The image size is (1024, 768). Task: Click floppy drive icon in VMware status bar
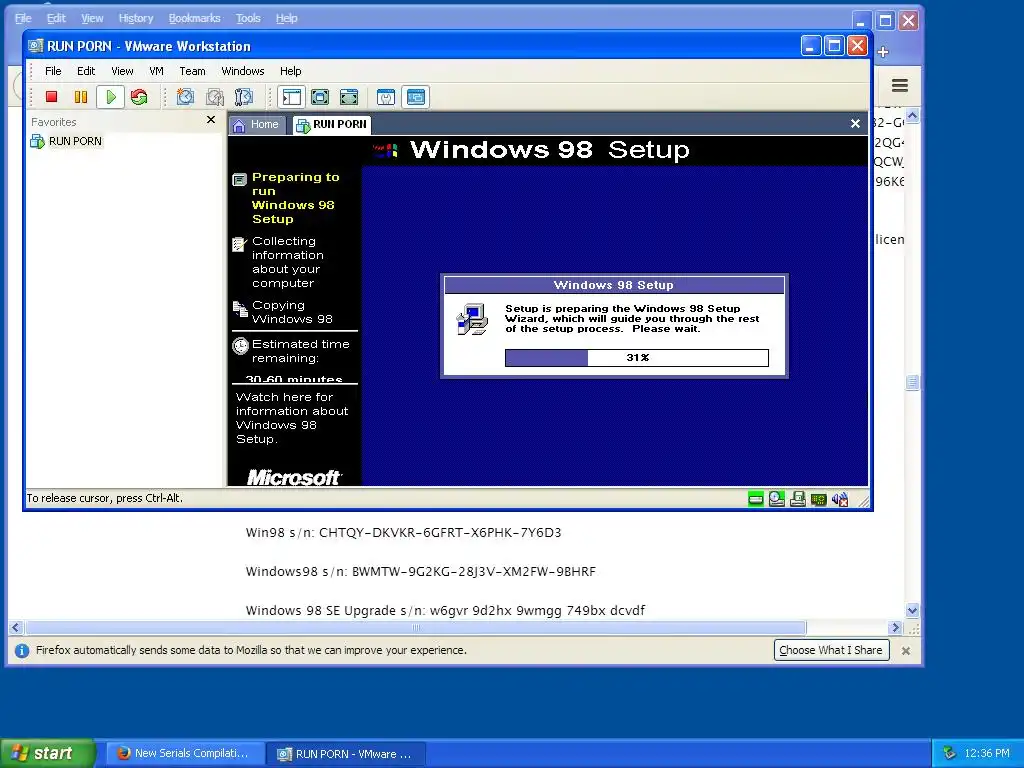[x=797, y=500]
